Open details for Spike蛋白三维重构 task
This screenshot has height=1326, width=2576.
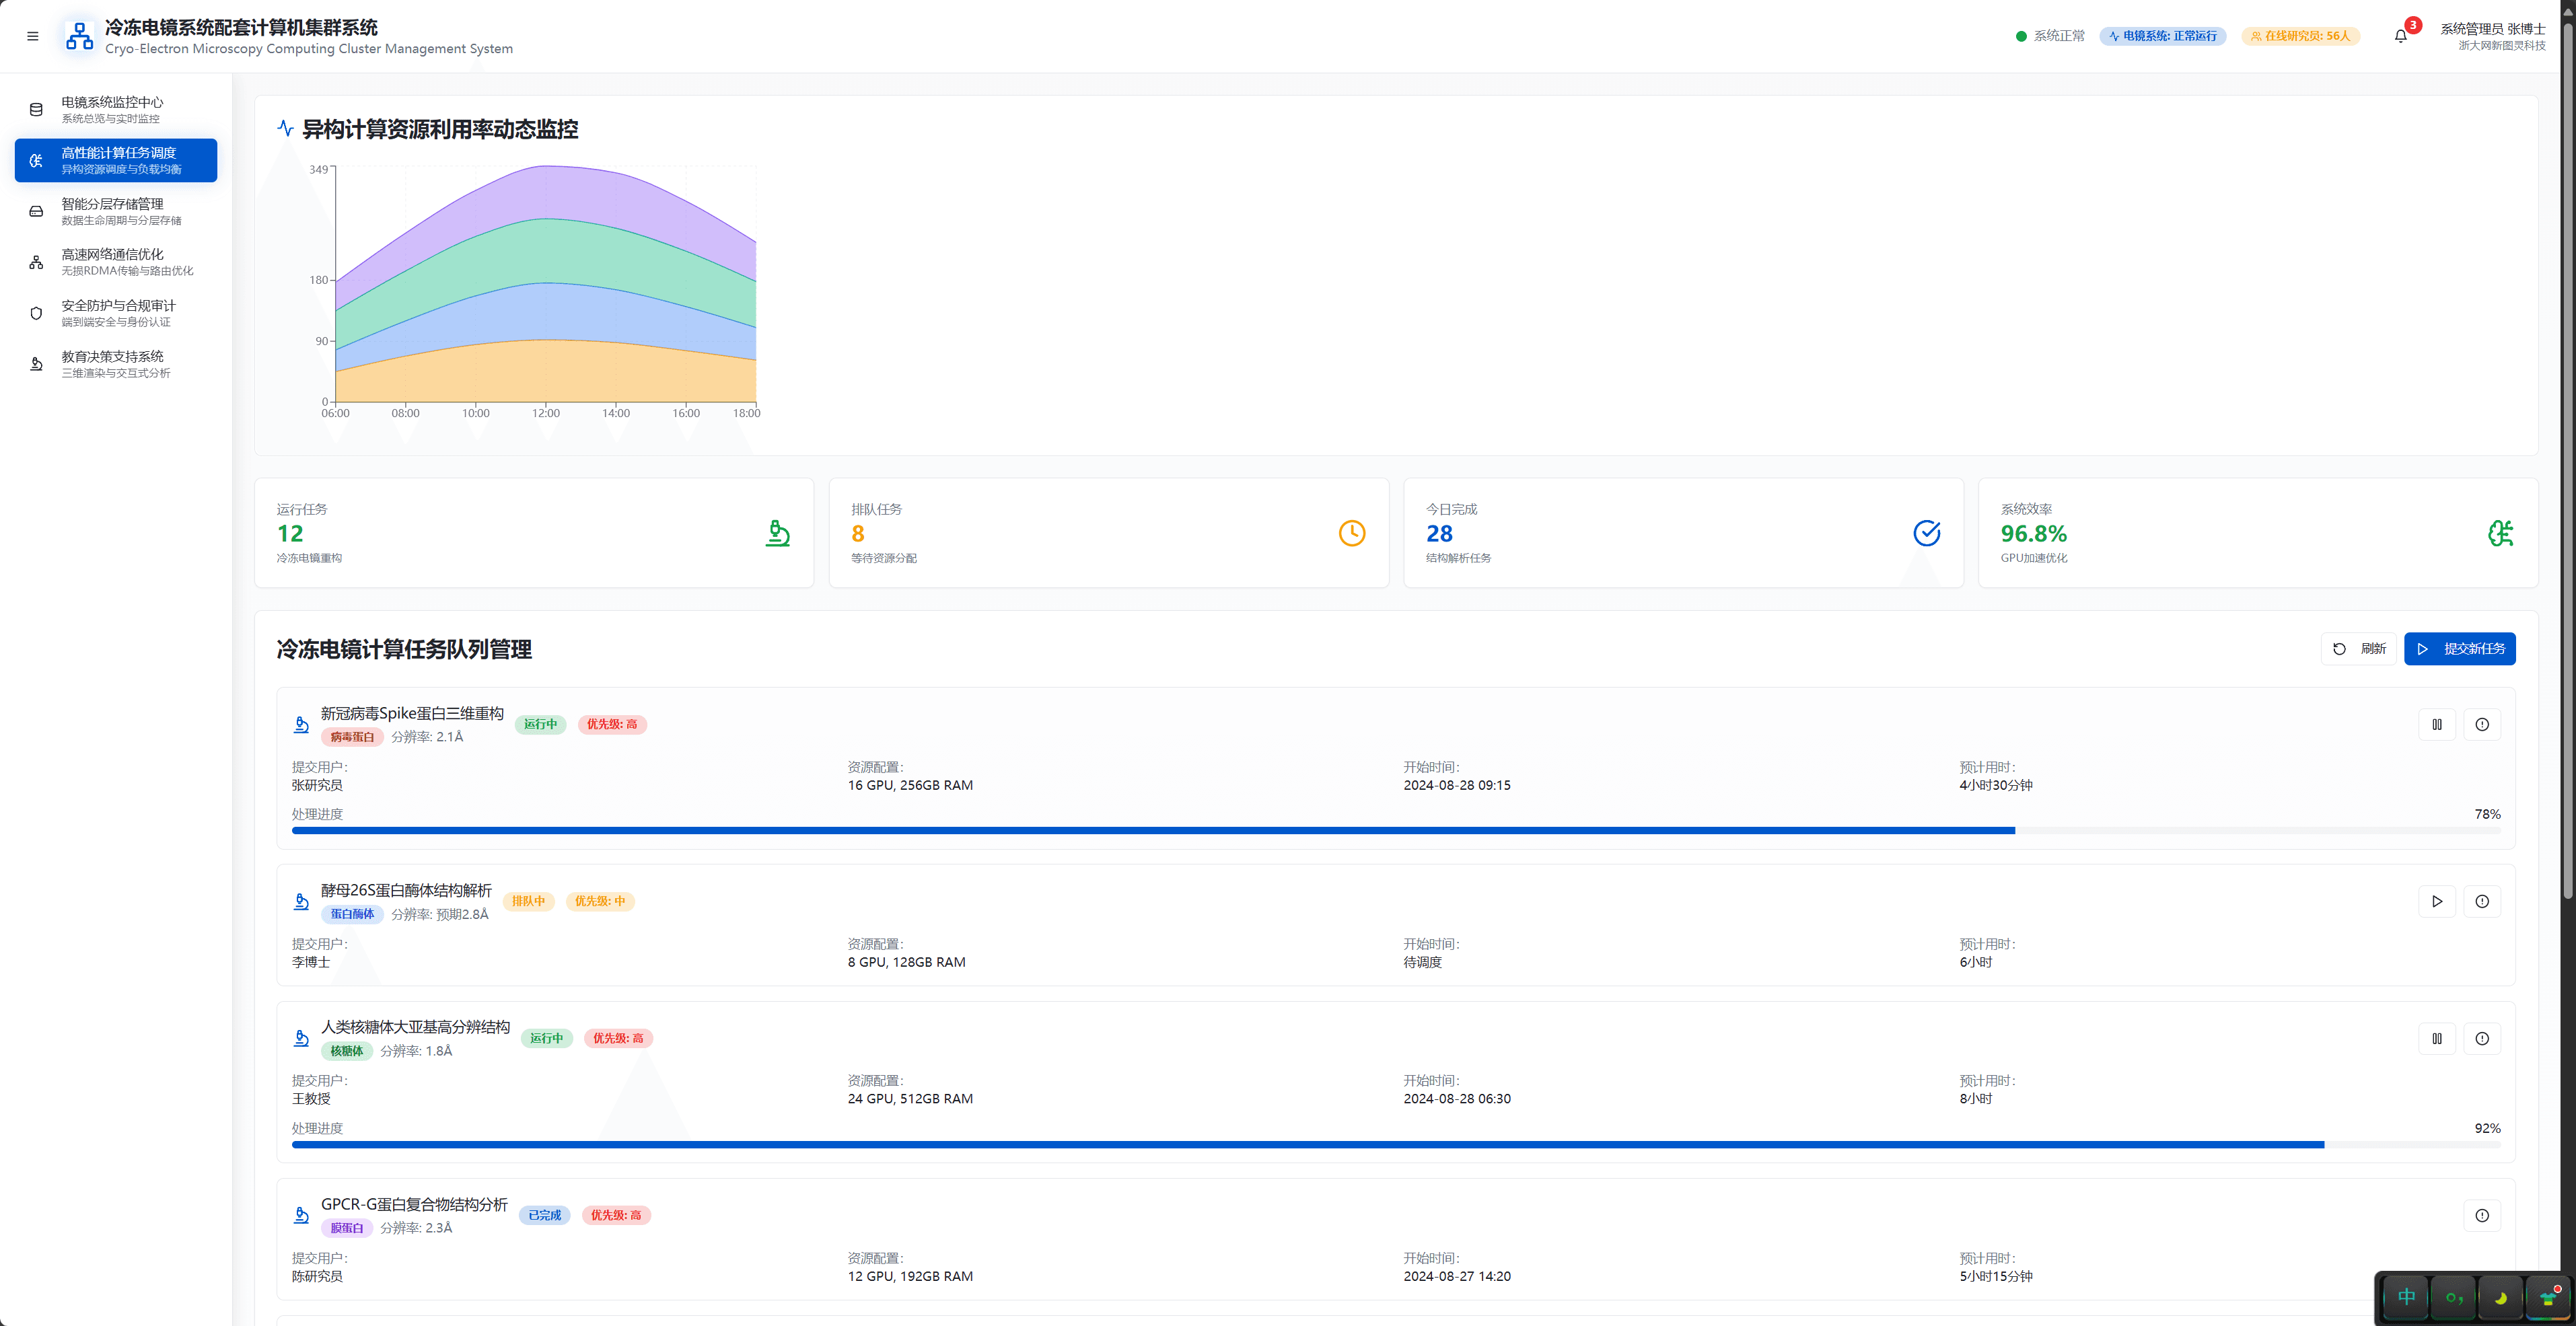click(2481, 724)
